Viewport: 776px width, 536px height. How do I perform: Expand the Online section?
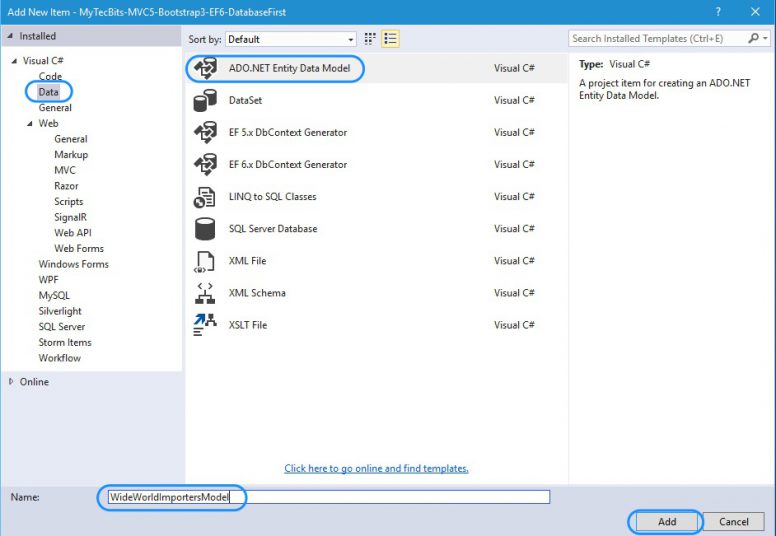click(x=11, y=382)
